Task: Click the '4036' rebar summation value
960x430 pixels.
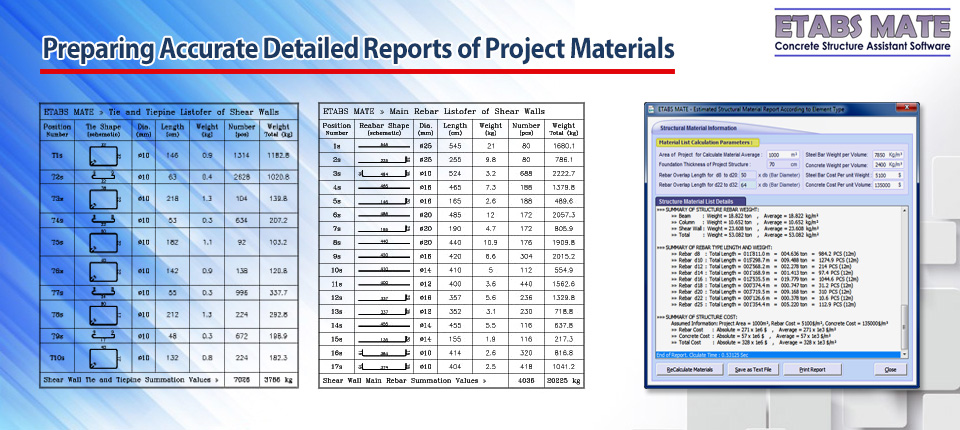Action: coord(526,380)
